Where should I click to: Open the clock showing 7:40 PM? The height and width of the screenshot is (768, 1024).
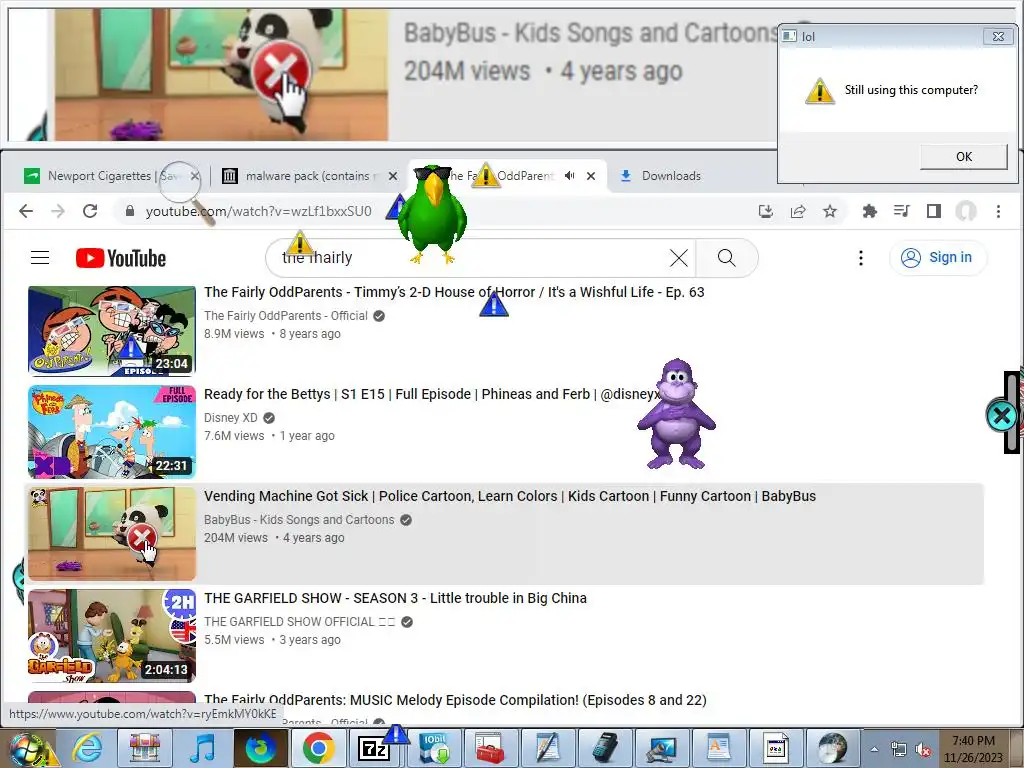pyautogui.click(x=973, y=749)
